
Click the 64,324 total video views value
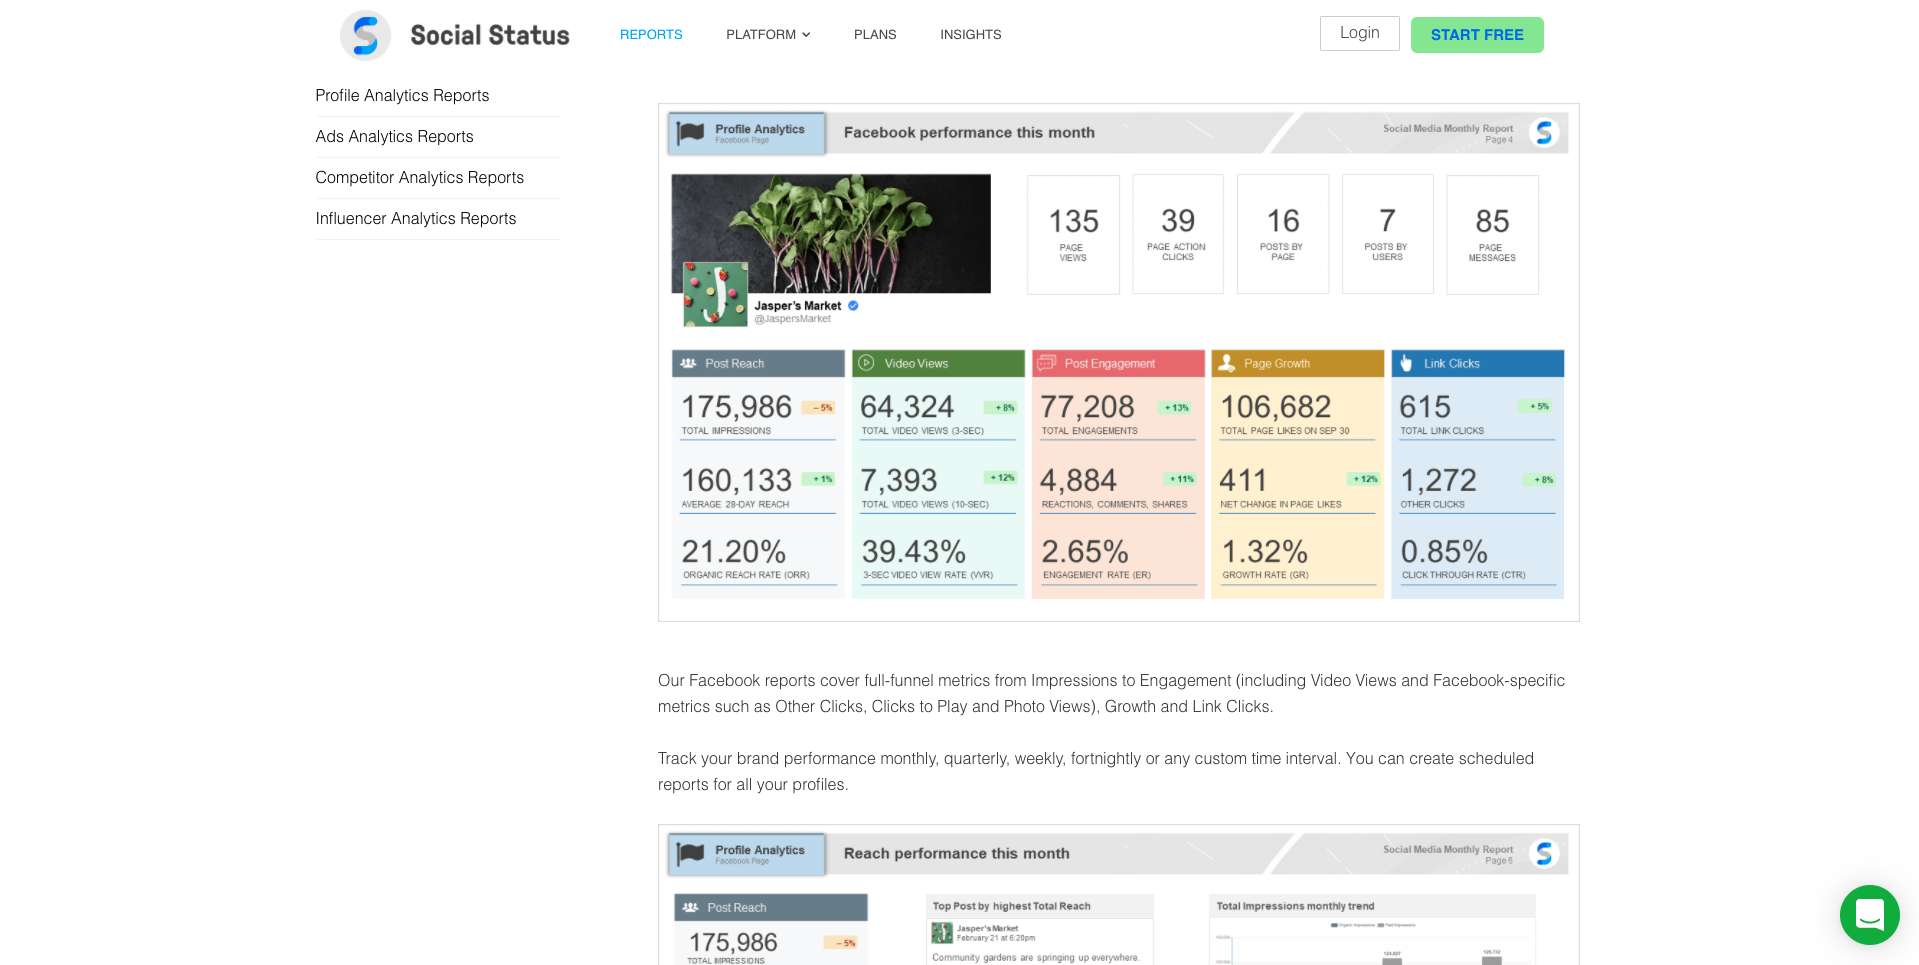(x=907, y=407)
